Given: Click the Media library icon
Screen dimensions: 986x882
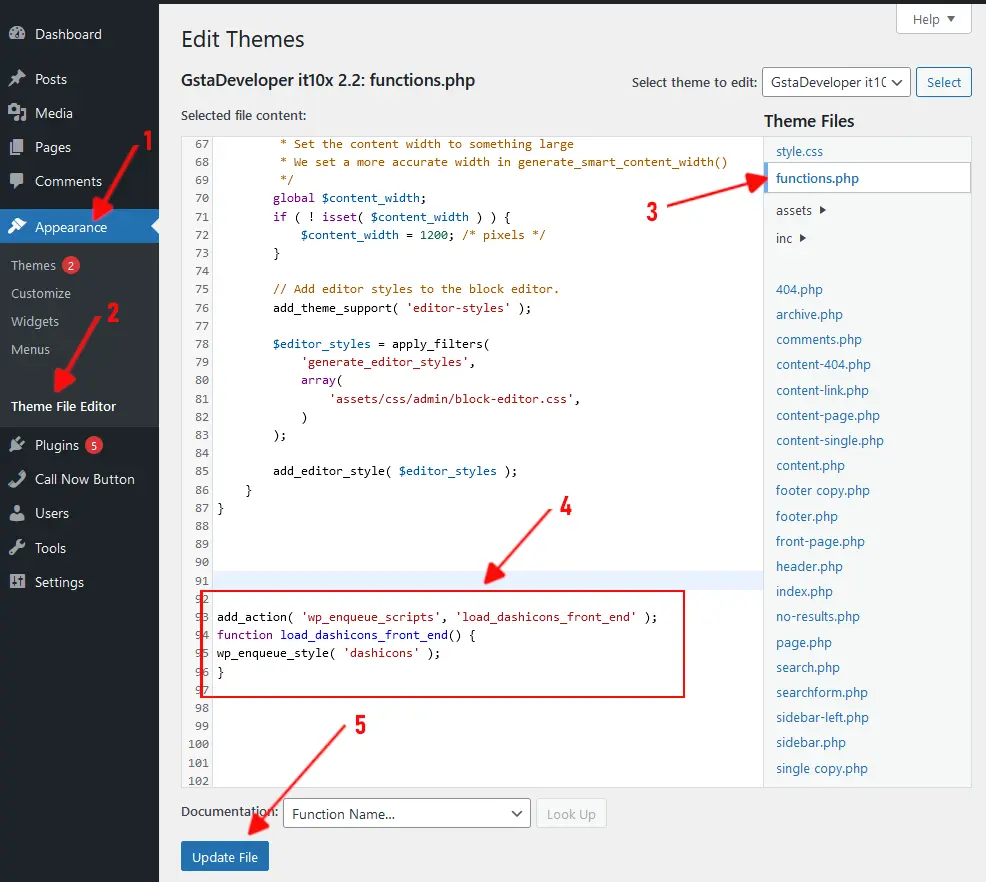Looking at the screenshot, I should (18, 113).
